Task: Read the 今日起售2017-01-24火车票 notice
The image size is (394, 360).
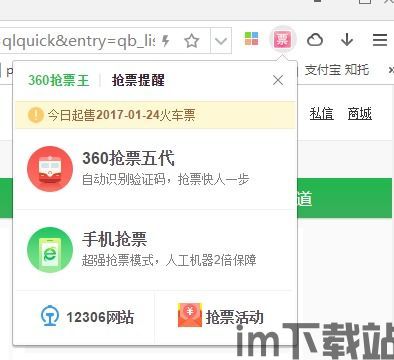Action: point(121,115)
